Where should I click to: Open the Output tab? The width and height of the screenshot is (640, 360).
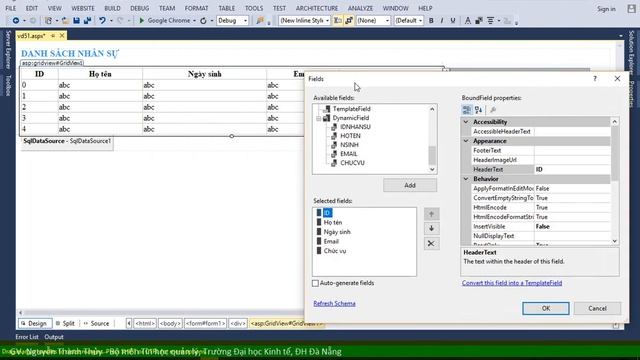[x=54, y=337]
